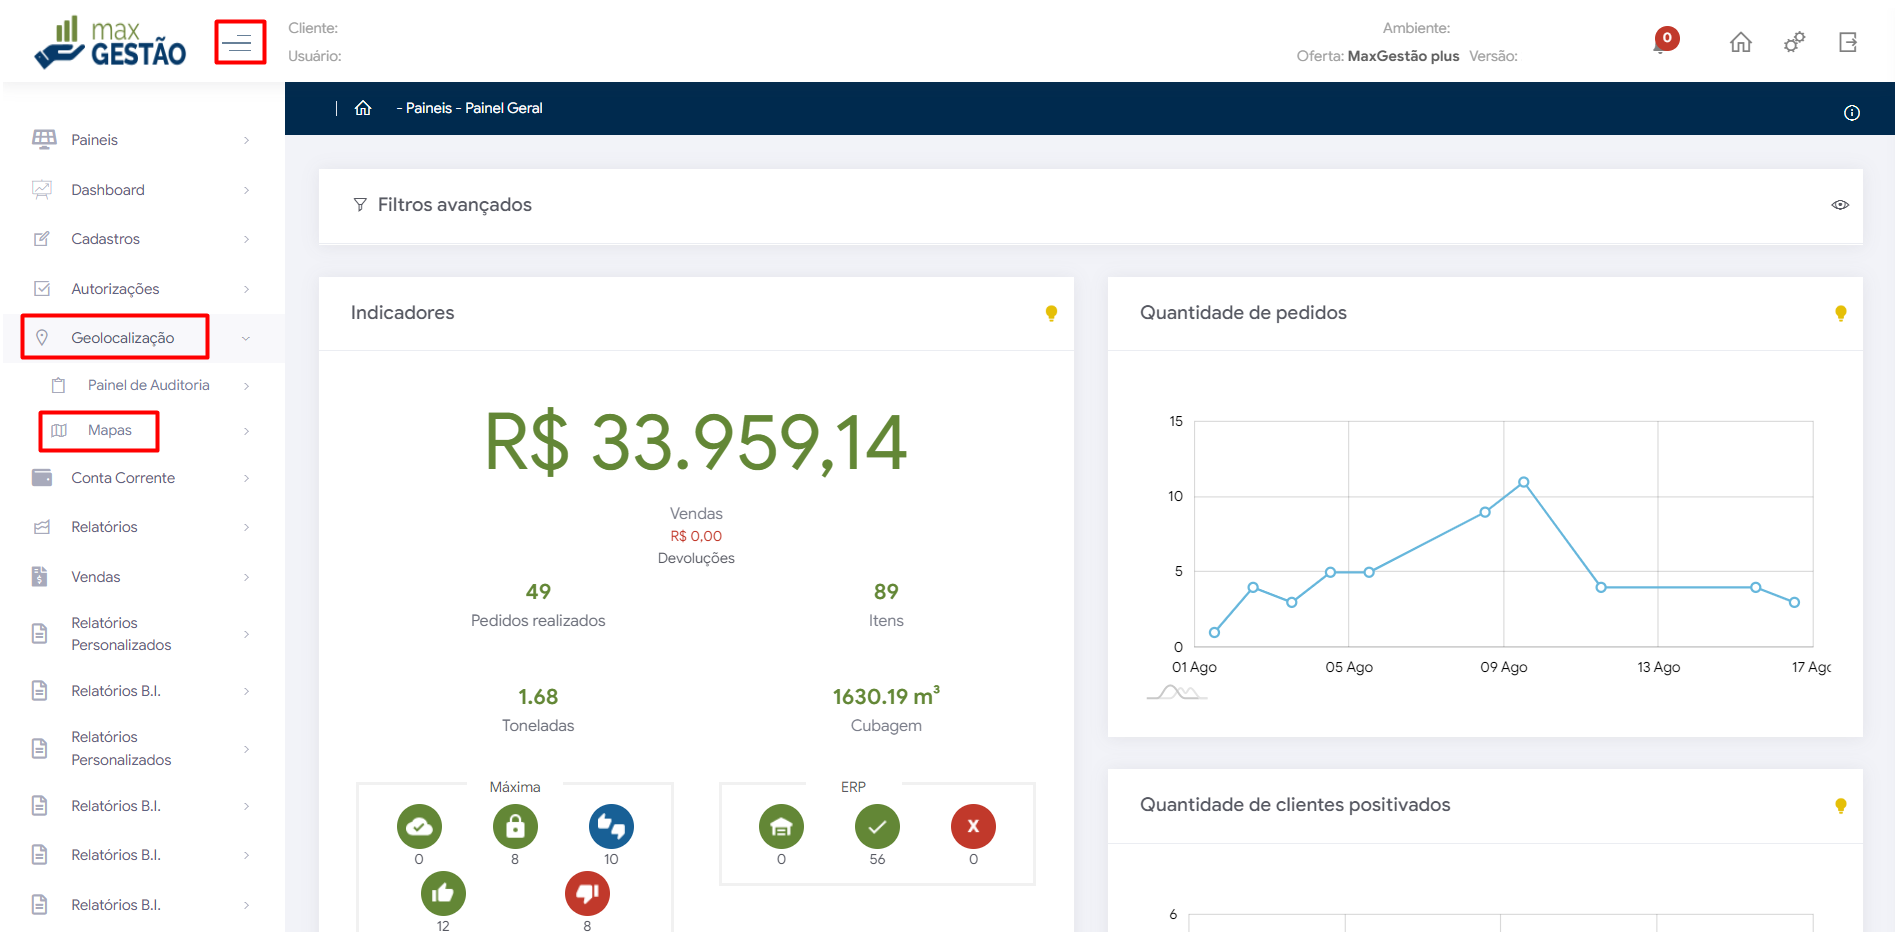
Task: Click the blue thumbs icon under Máxima
Action: click(x=611, y=826)
